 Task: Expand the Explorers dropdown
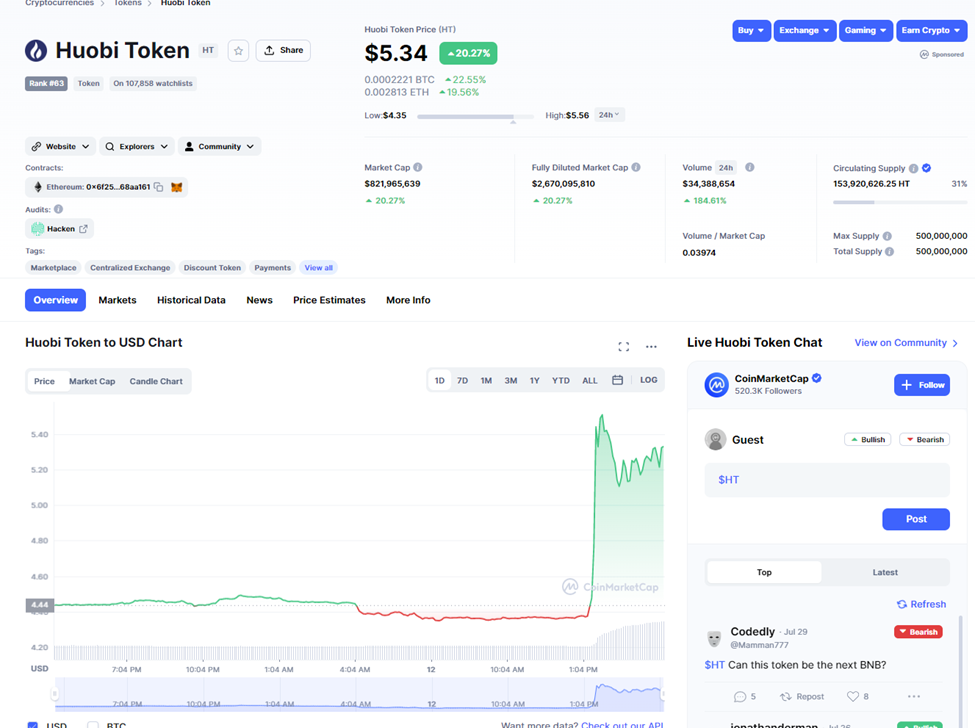coord(137,147)
